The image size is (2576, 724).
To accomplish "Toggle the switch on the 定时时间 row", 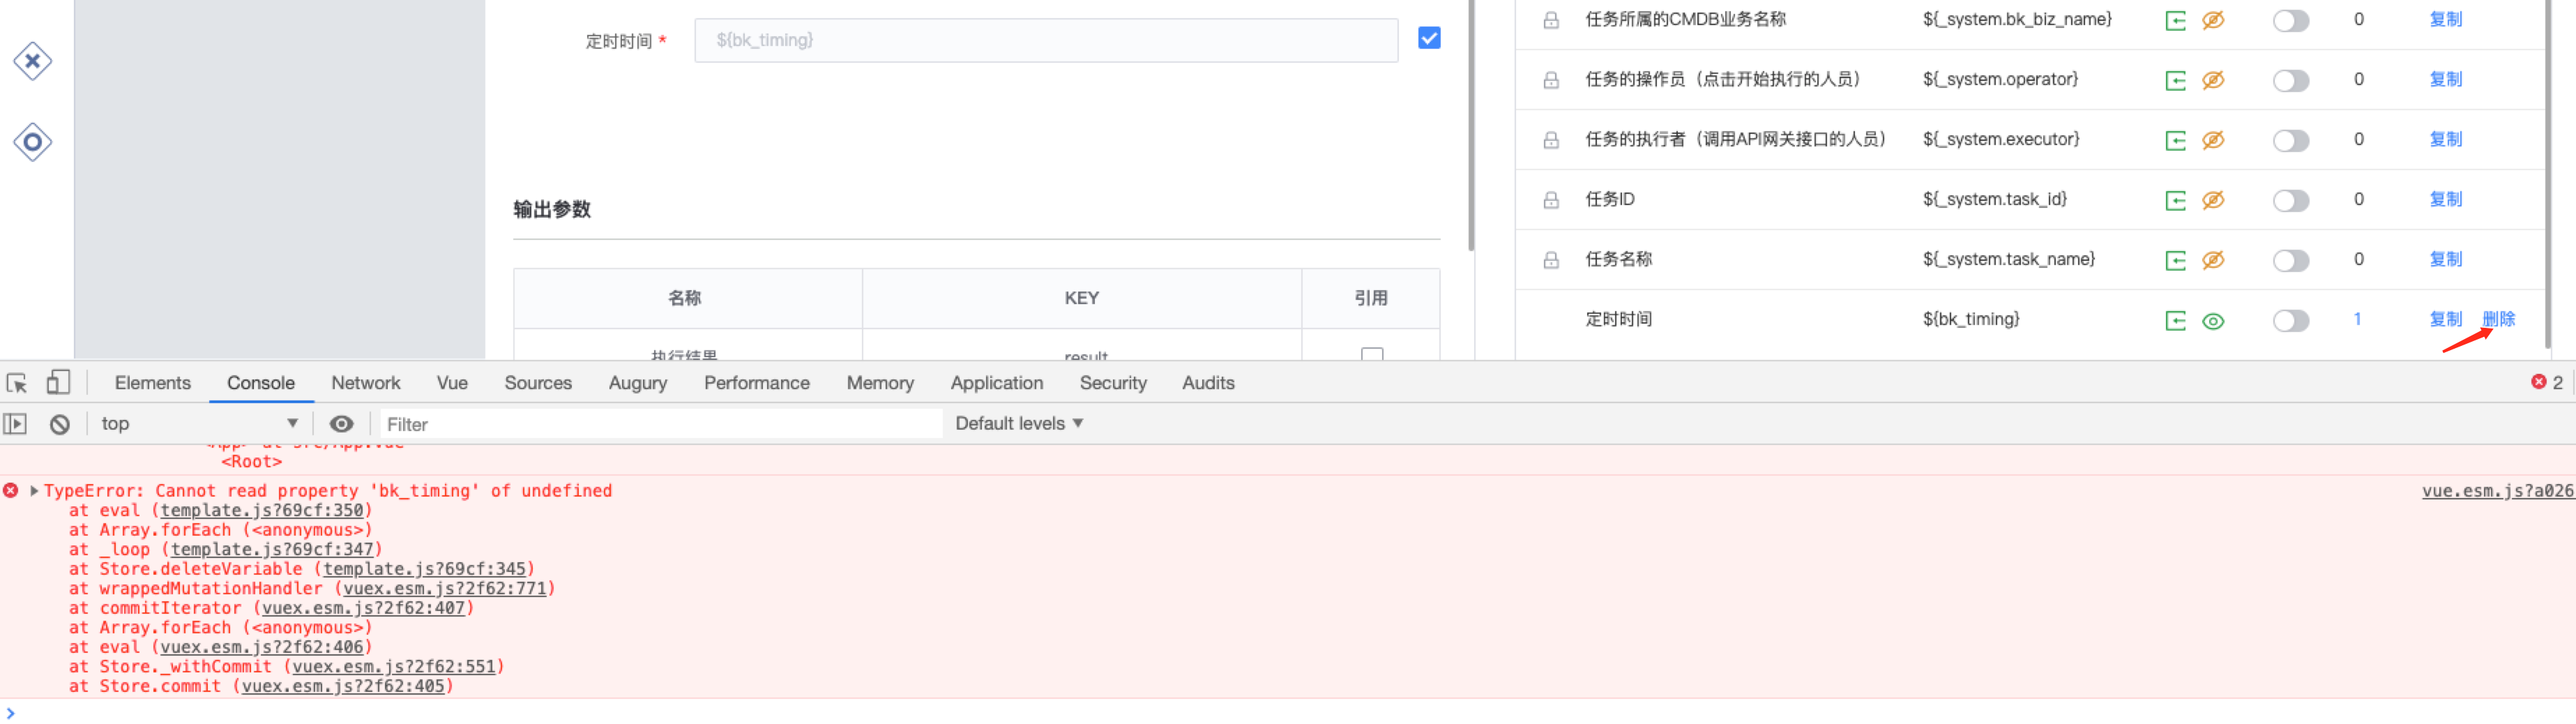I will tap(2291, 320).
